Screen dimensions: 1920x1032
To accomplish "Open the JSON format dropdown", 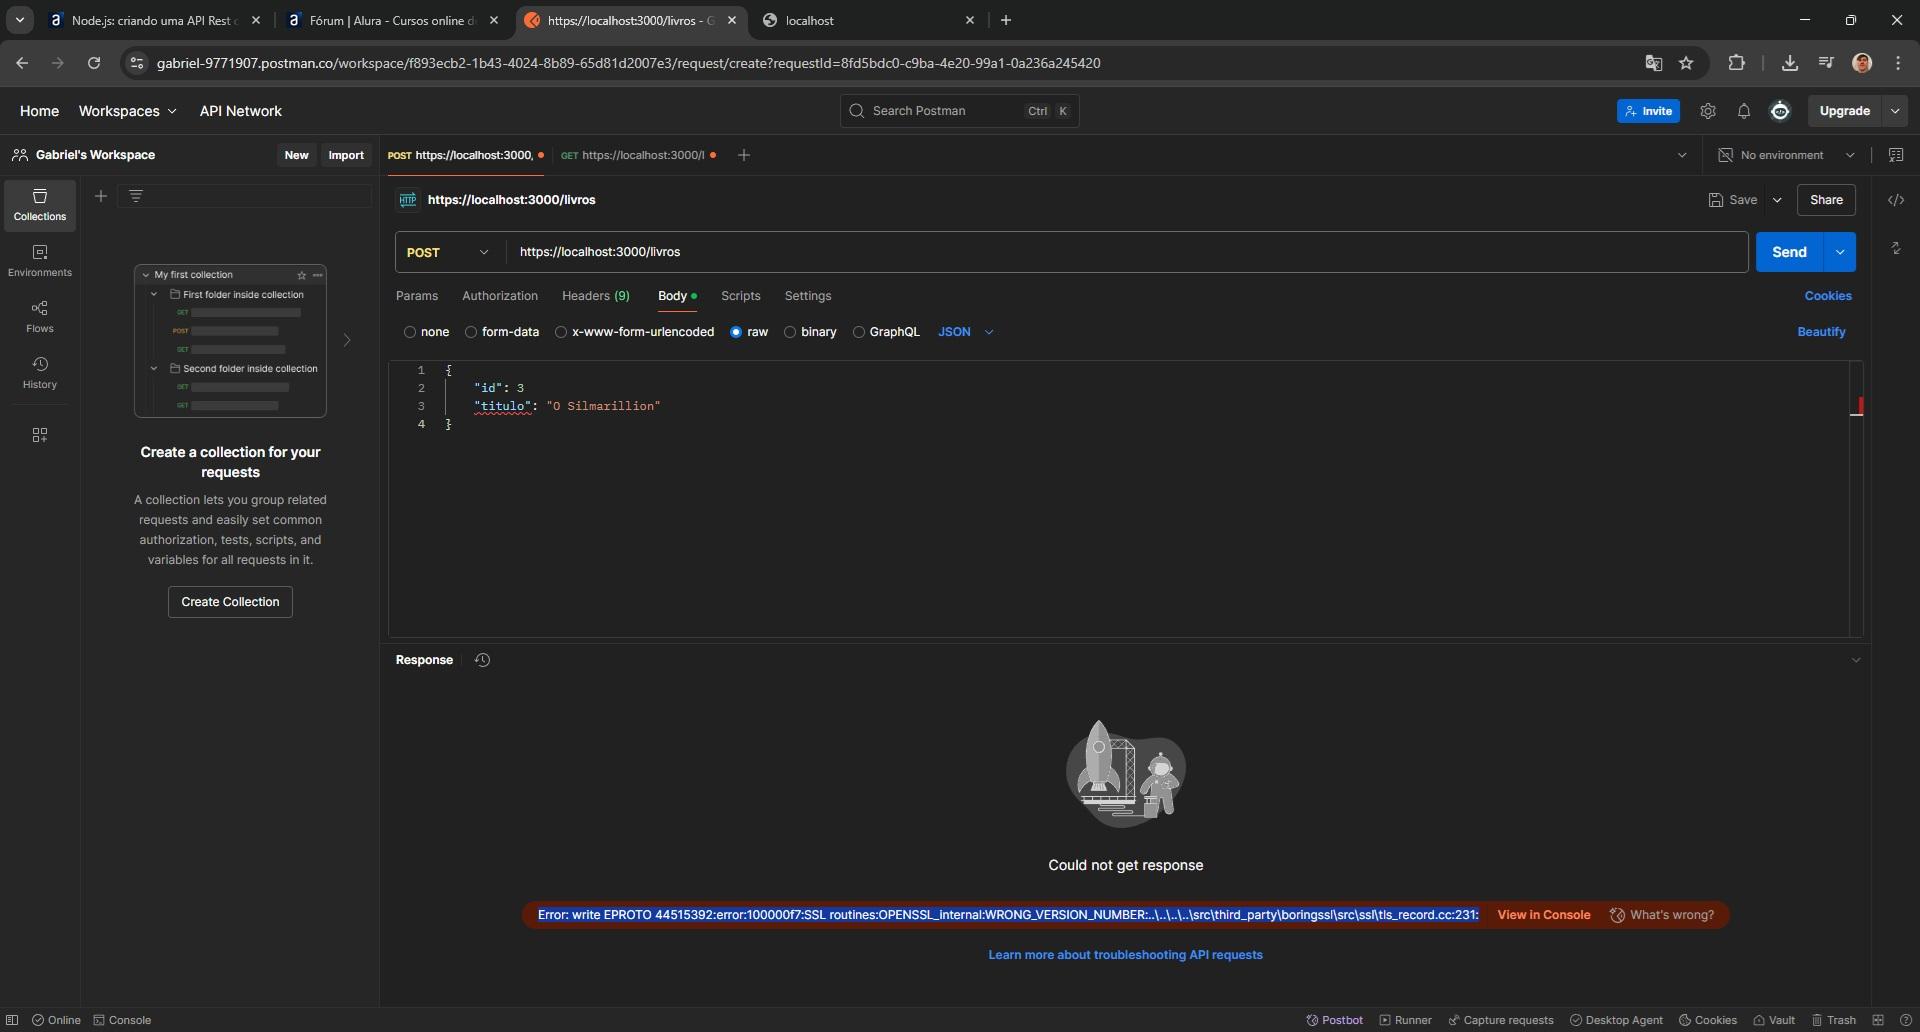I will coord(966,332).
